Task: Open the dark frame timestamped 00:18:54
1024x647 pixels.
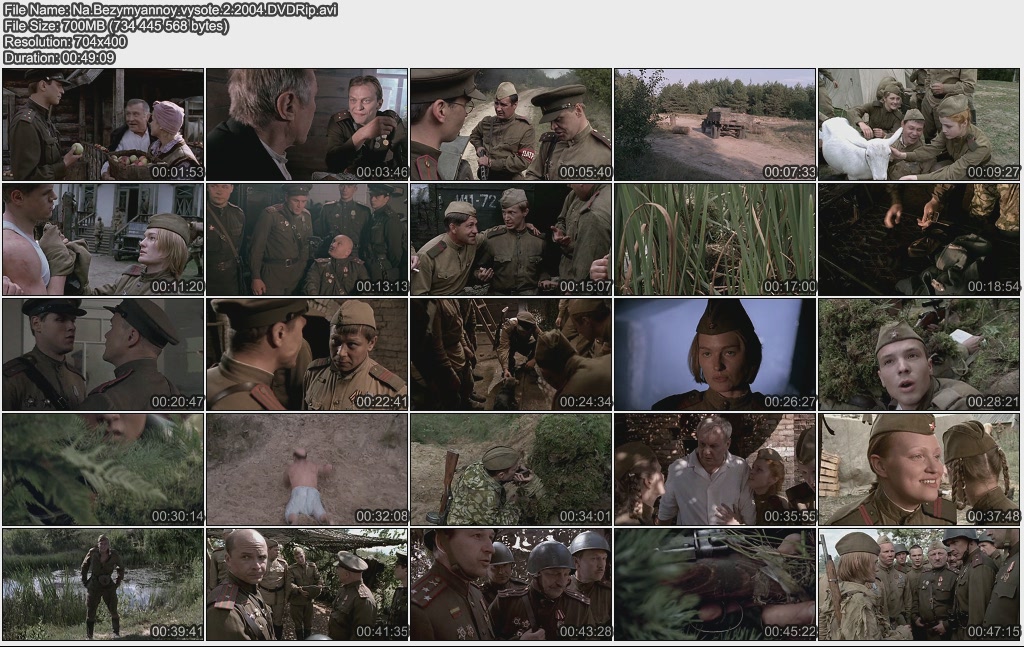Action: [x=919, y=239]
